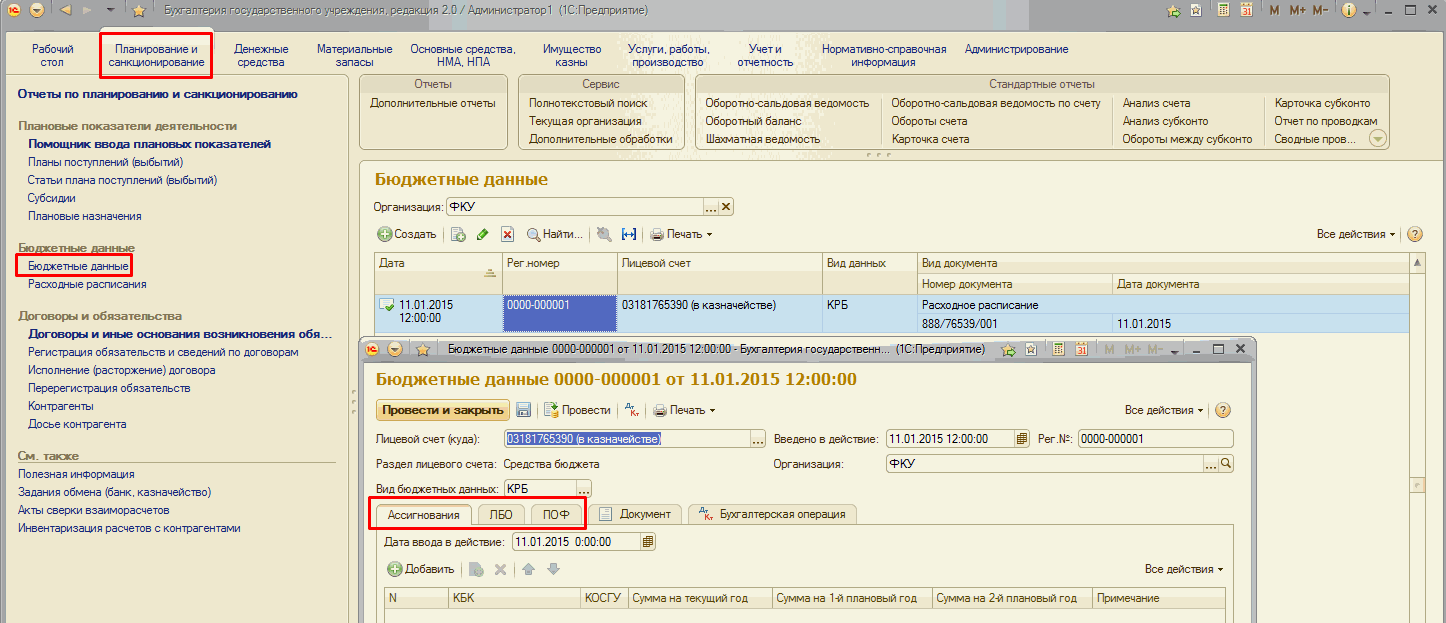
Task: Open calendar for Дата ввода в действие
Action: tap(648, 541)
